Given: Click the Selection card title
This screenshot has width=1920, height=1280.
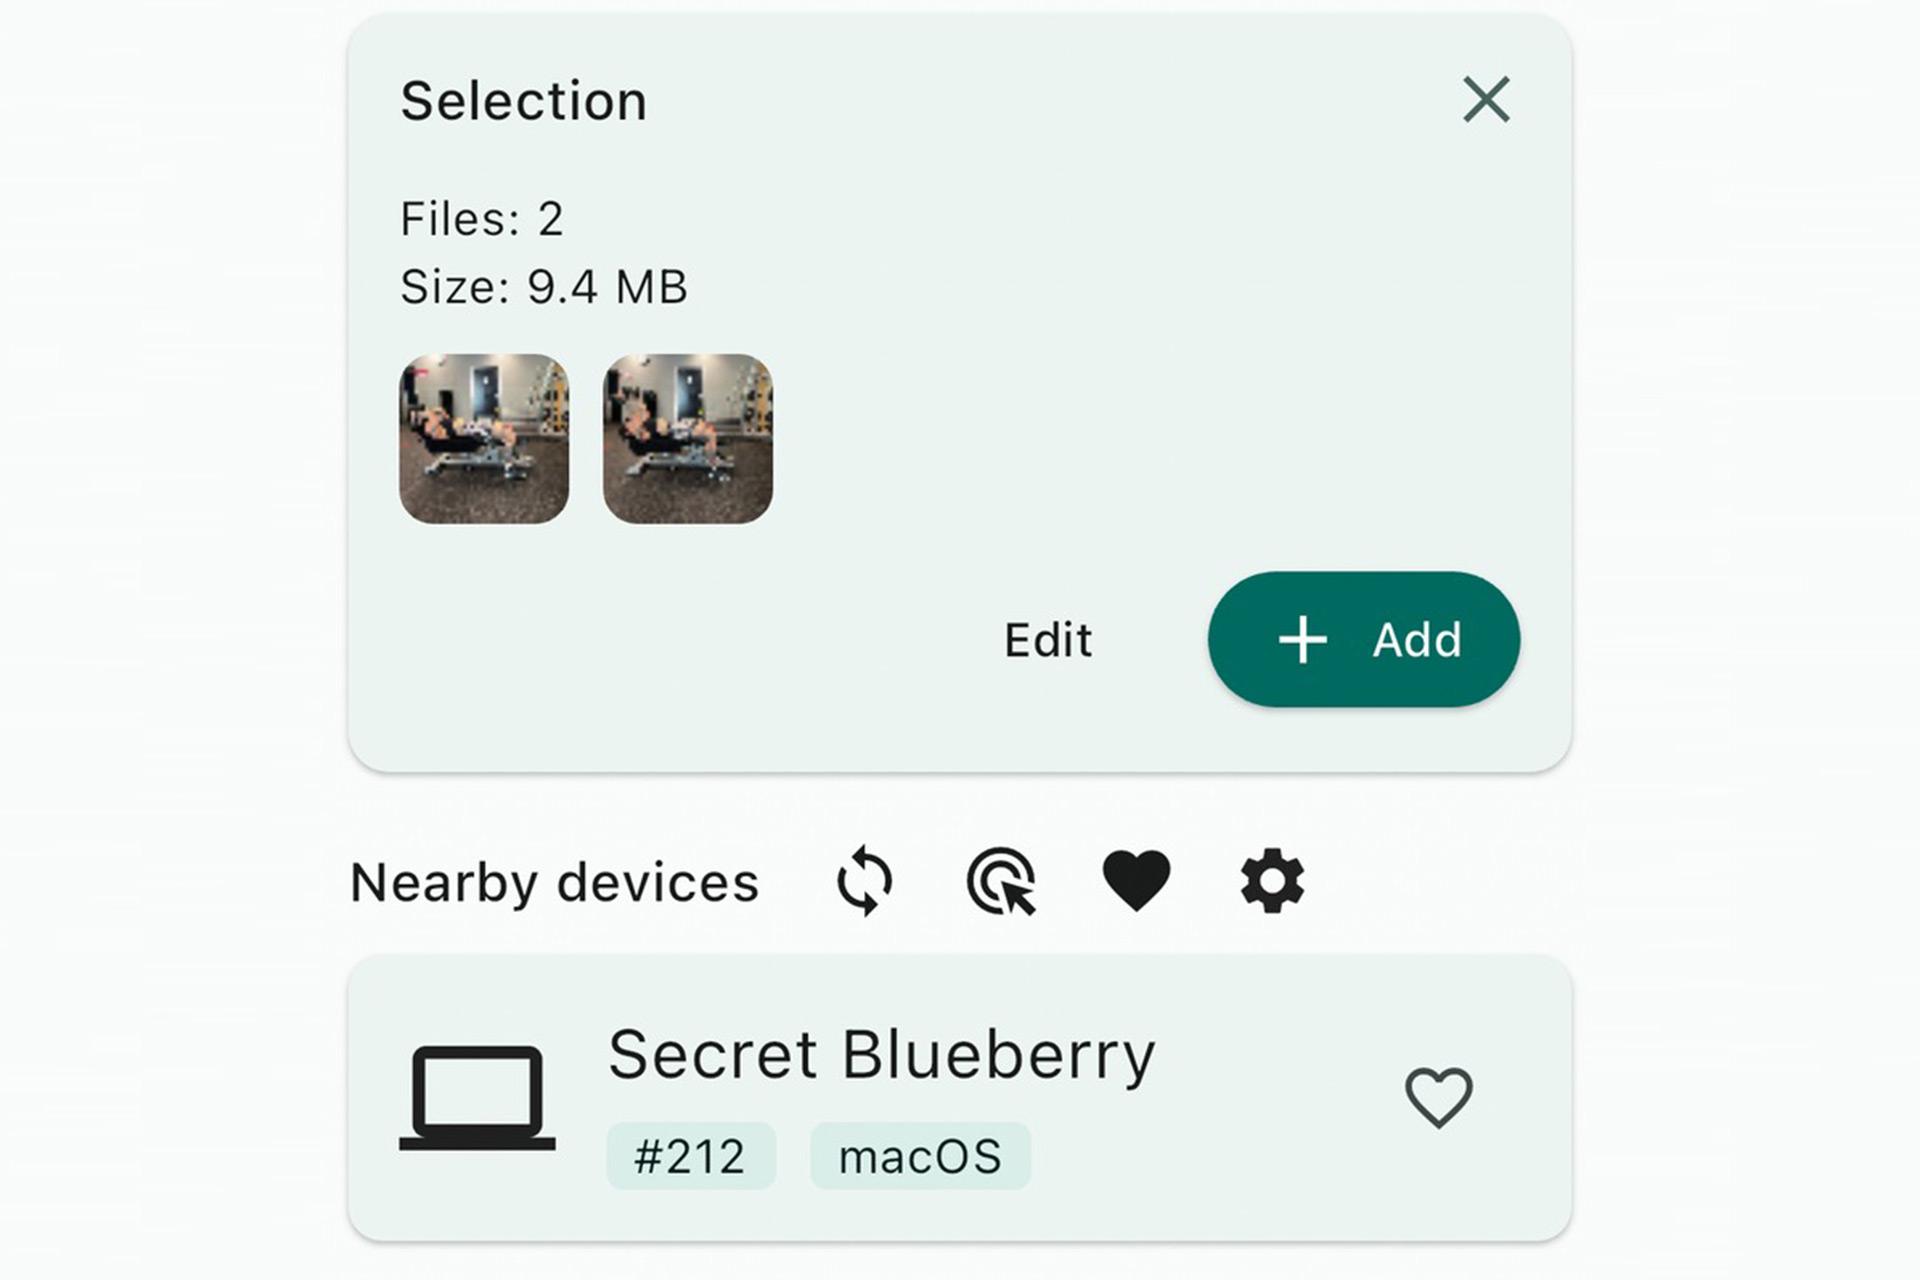Looking at the screenshot, I should click(524, 101).
